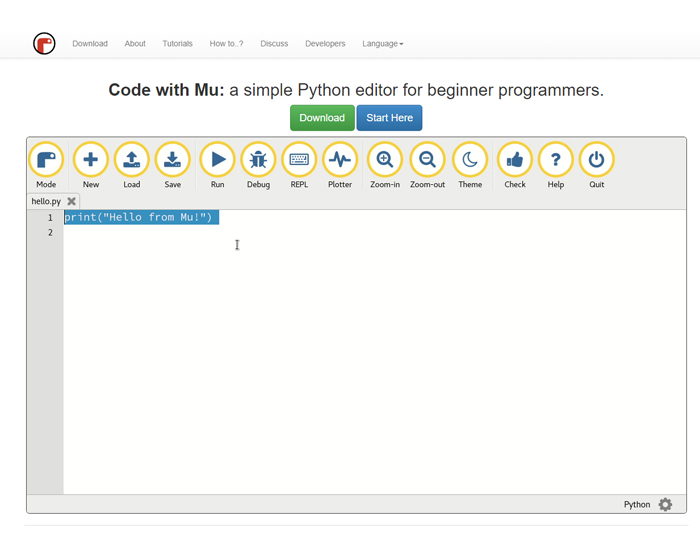Screen dimensions: 700x560
Task: Click the Mode icon in Mu toolbar
Action: click(x=46, y=160)
